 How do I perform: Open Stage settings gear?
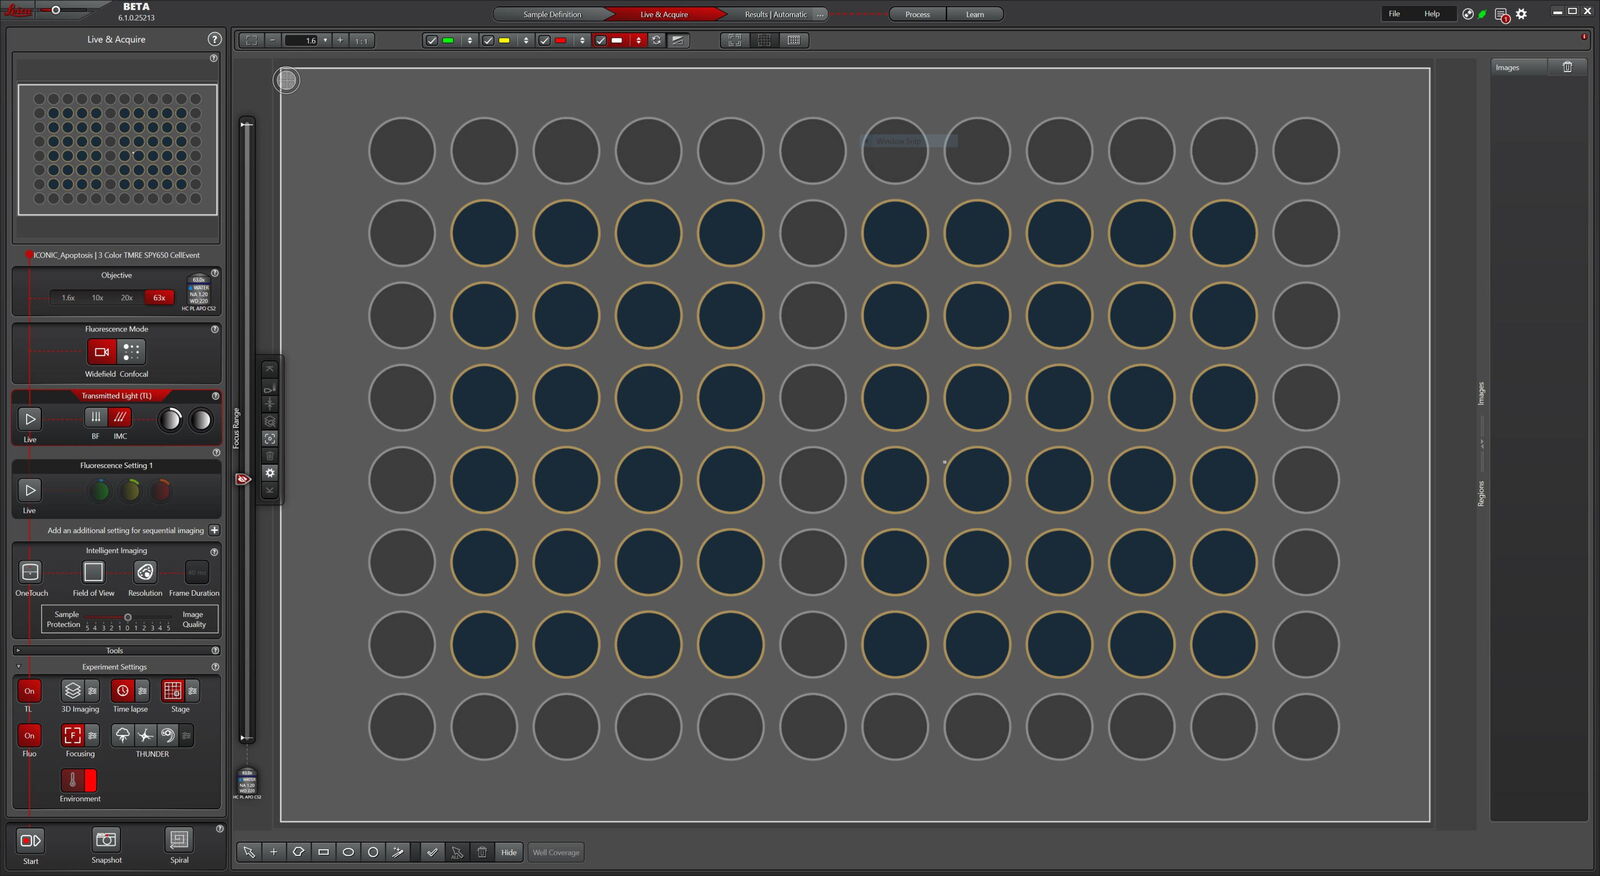coord(192,691)
